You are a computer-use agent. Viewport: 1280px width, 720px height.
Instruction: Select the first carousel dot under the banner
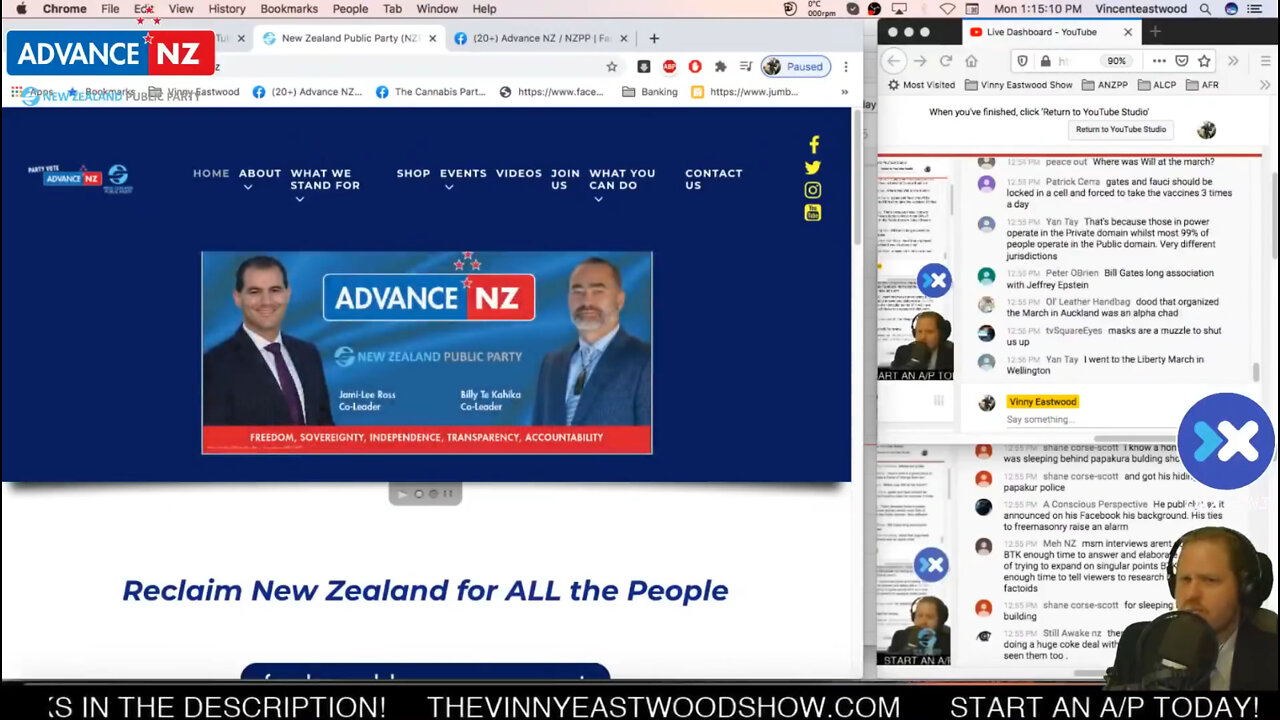pyautogui.click(x=419, y=494)
